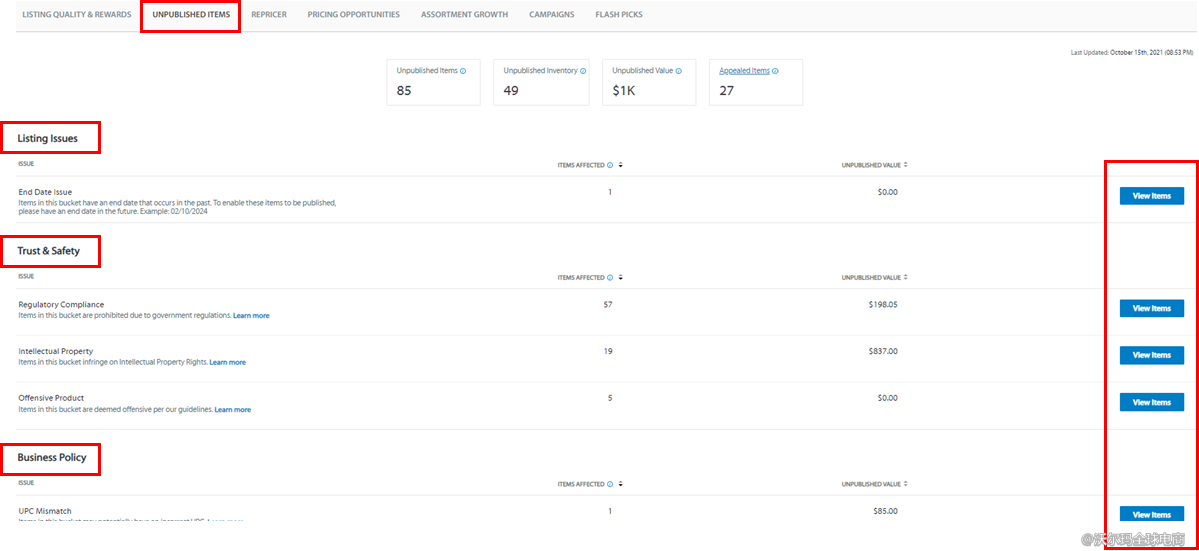Click the info icon beside Unpublished Items card
1199x551 pixels.
pyautogui.click(x=463, y=71)
